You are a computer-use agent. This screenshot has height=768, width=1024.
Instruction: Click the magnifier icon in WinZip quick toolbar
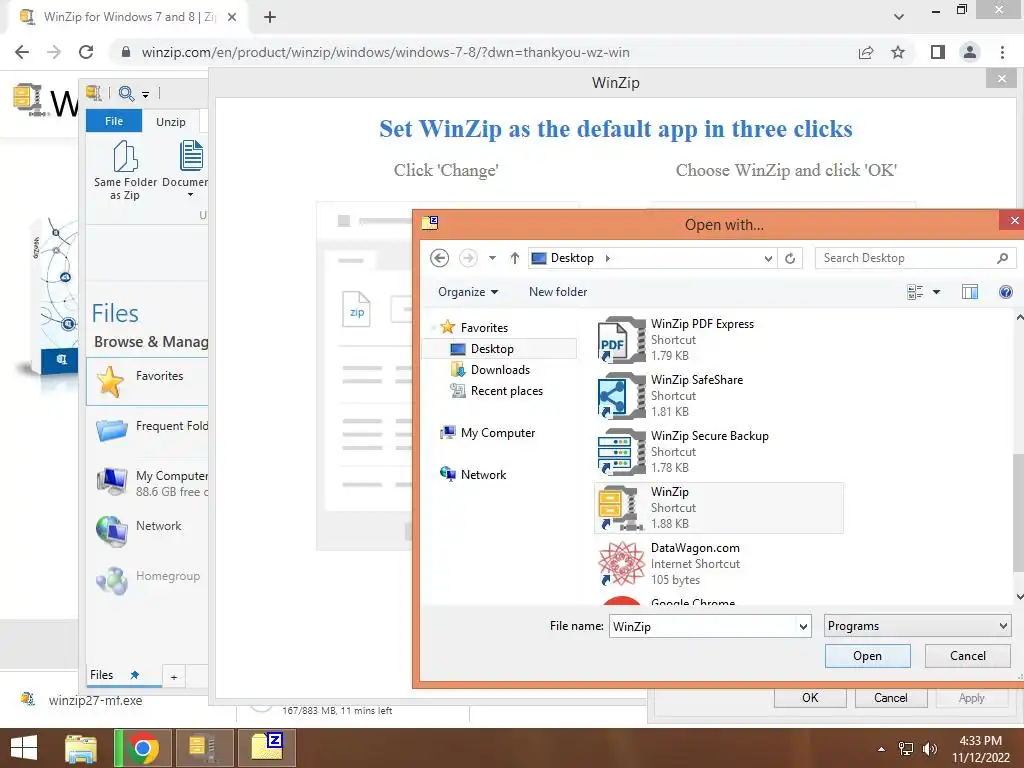127,93
